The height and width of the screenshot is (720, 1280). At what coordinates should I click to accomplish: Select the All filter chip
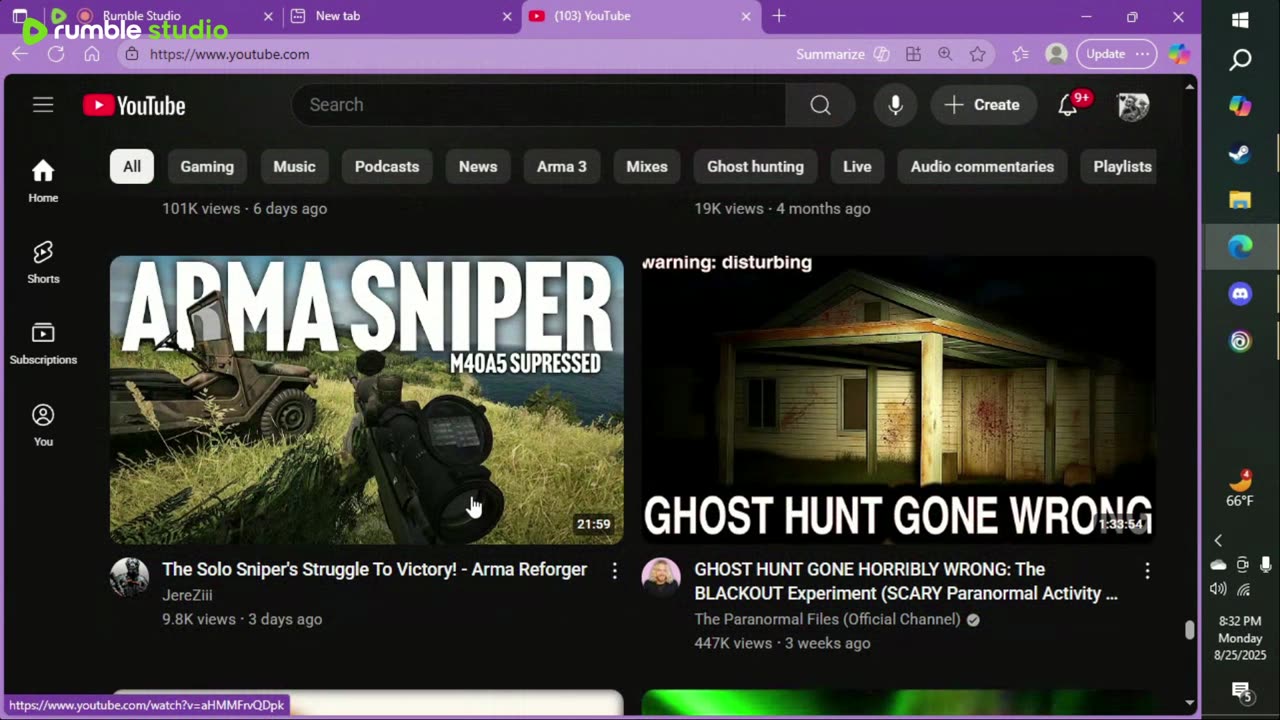pos(132,167)
